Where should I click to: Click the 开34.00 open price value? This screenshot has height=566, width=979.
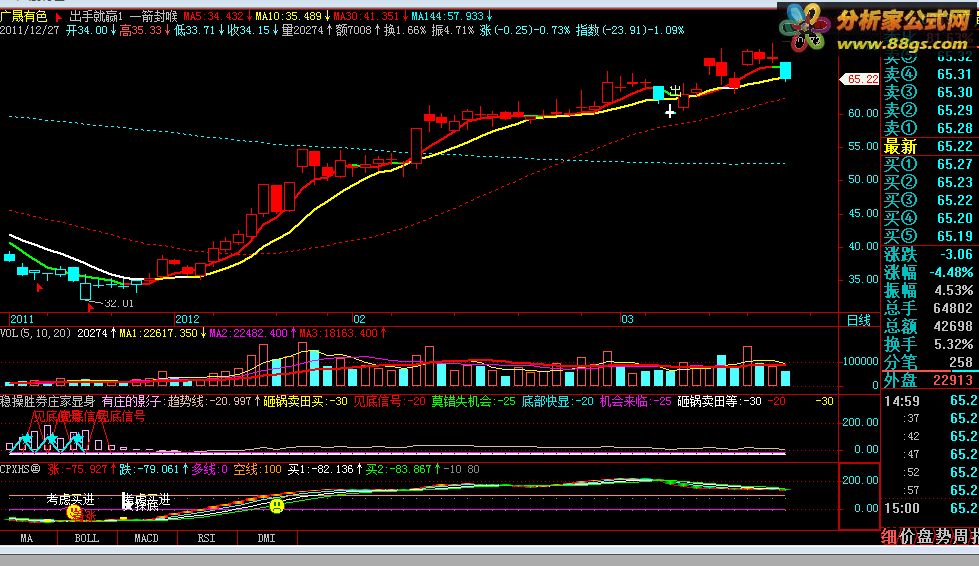point(91,30)
